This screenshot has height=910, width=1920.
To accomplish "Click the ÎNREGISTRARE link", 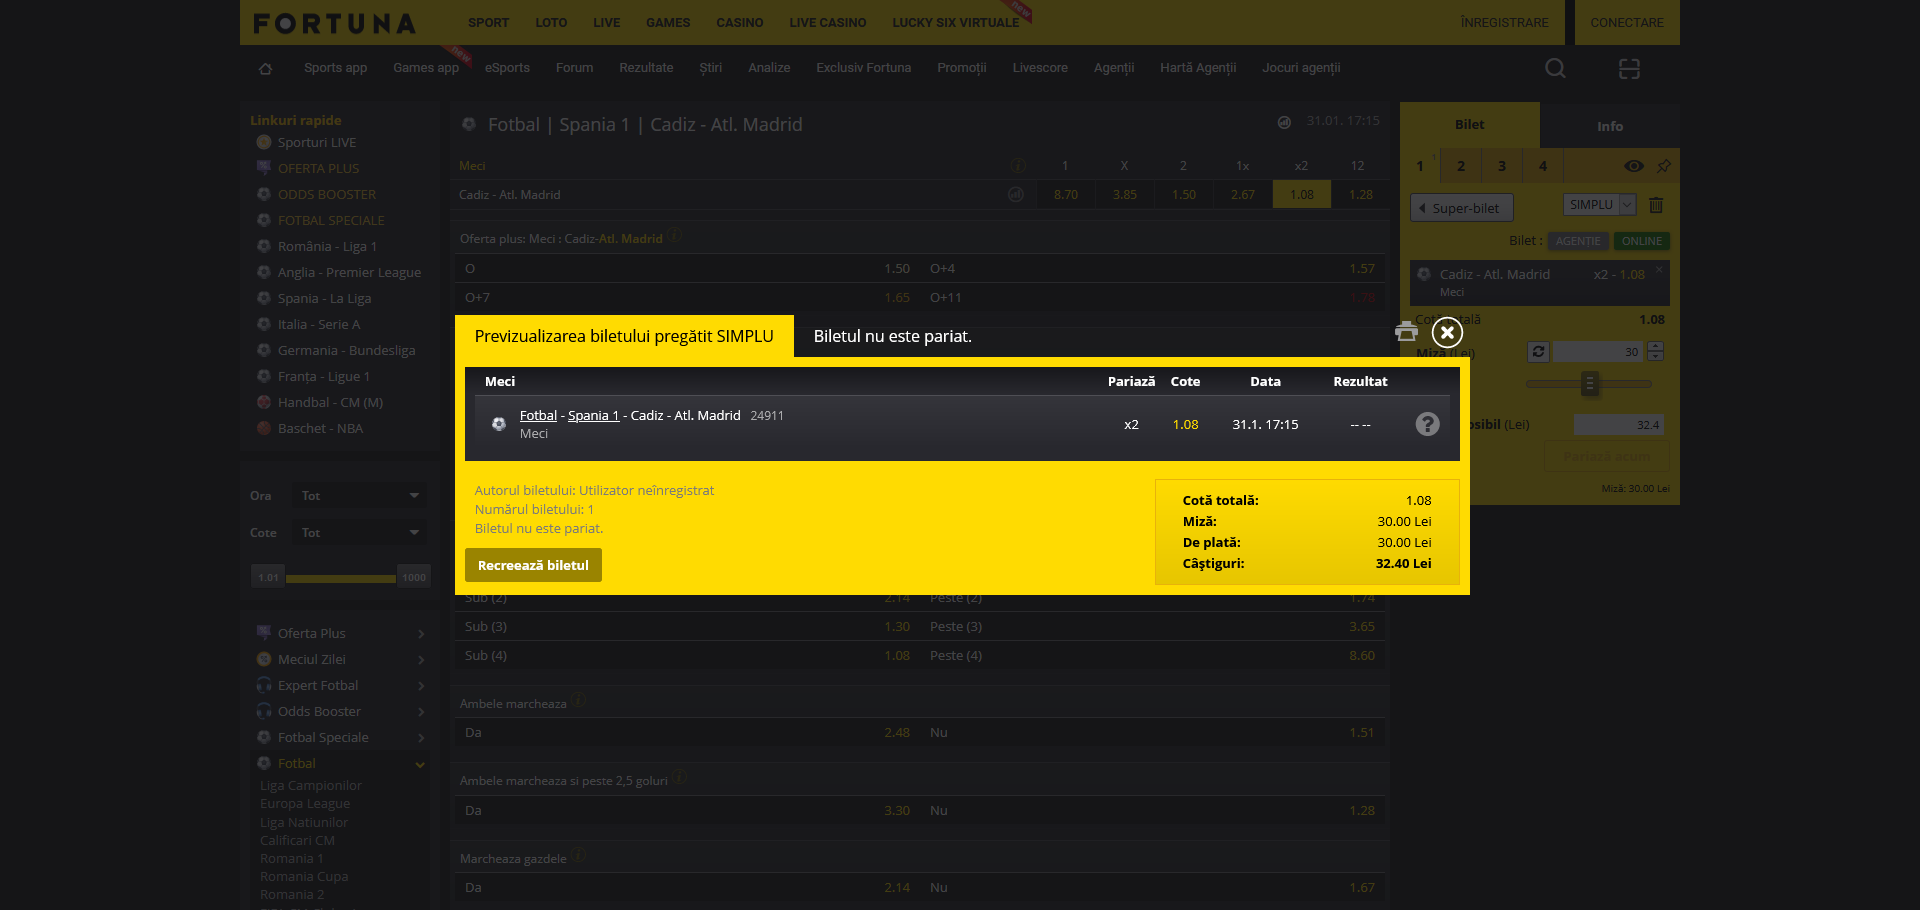I will click(x=1504, y=22).
